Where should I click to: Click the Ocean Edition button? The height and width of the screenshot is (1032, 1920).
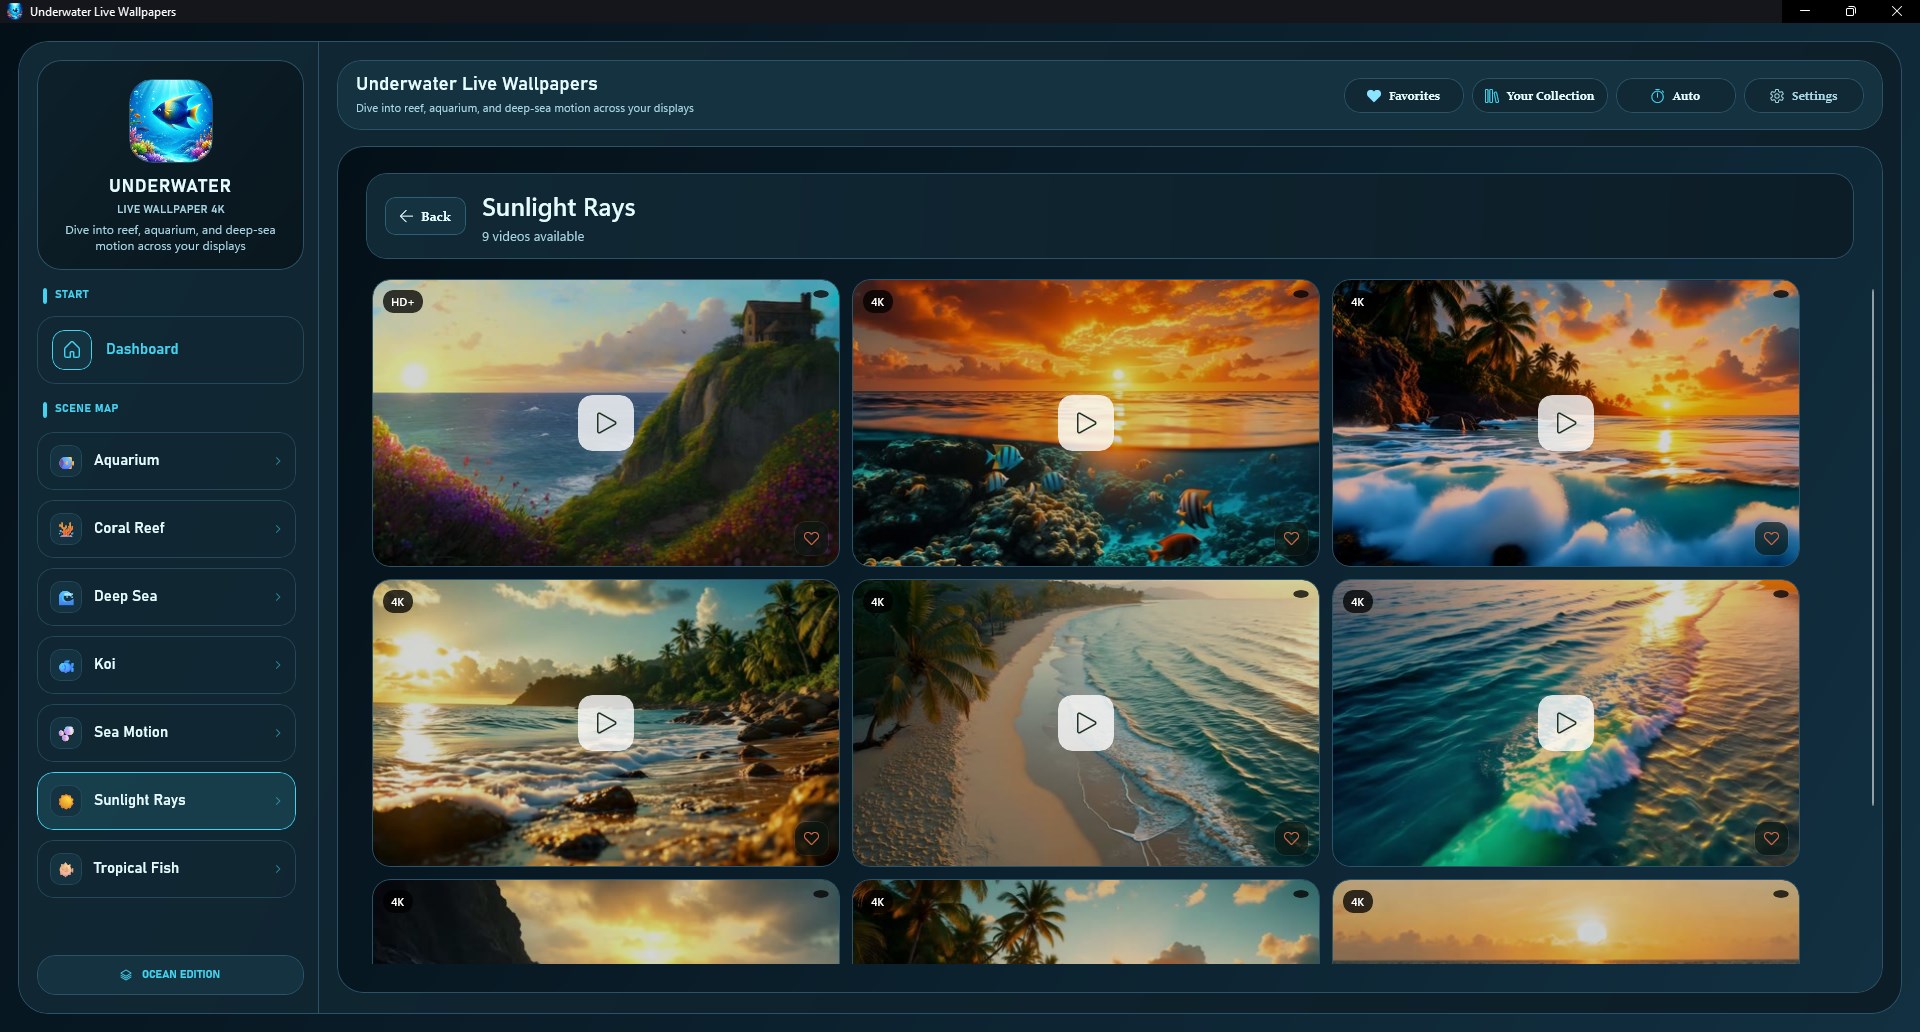click(x=170, y=975)
